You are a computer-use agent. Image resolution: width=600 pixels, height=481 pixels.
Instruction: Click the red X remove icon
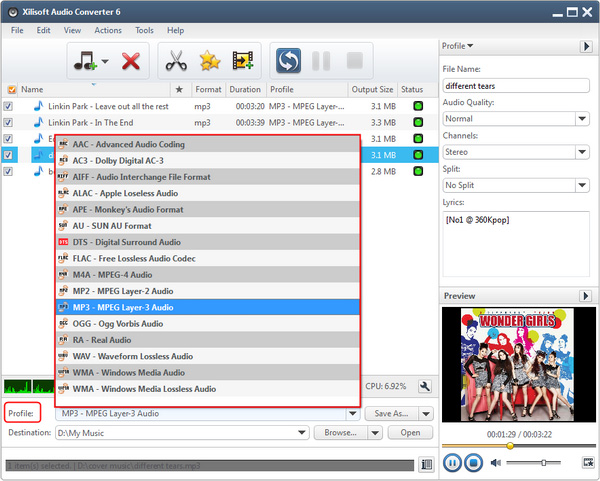[130, 61]
